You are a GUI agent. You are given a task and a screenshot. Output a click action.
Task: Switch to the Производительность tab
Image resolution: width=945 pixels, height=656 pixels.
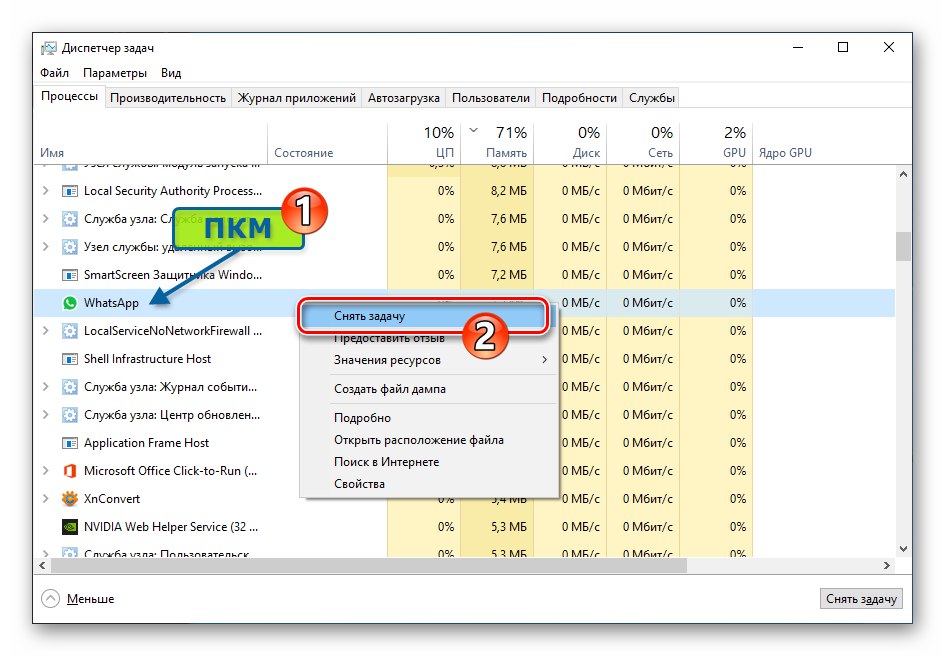click(x=168, y=98)
